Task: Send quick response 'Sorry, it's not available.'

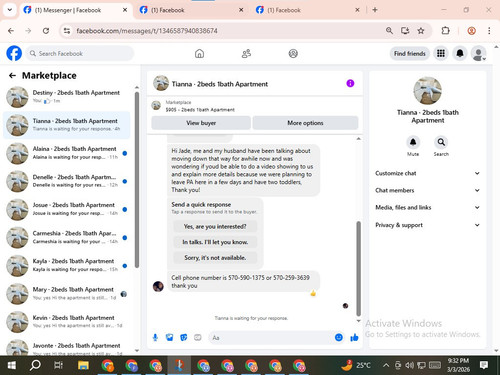Action: point(215,258)
